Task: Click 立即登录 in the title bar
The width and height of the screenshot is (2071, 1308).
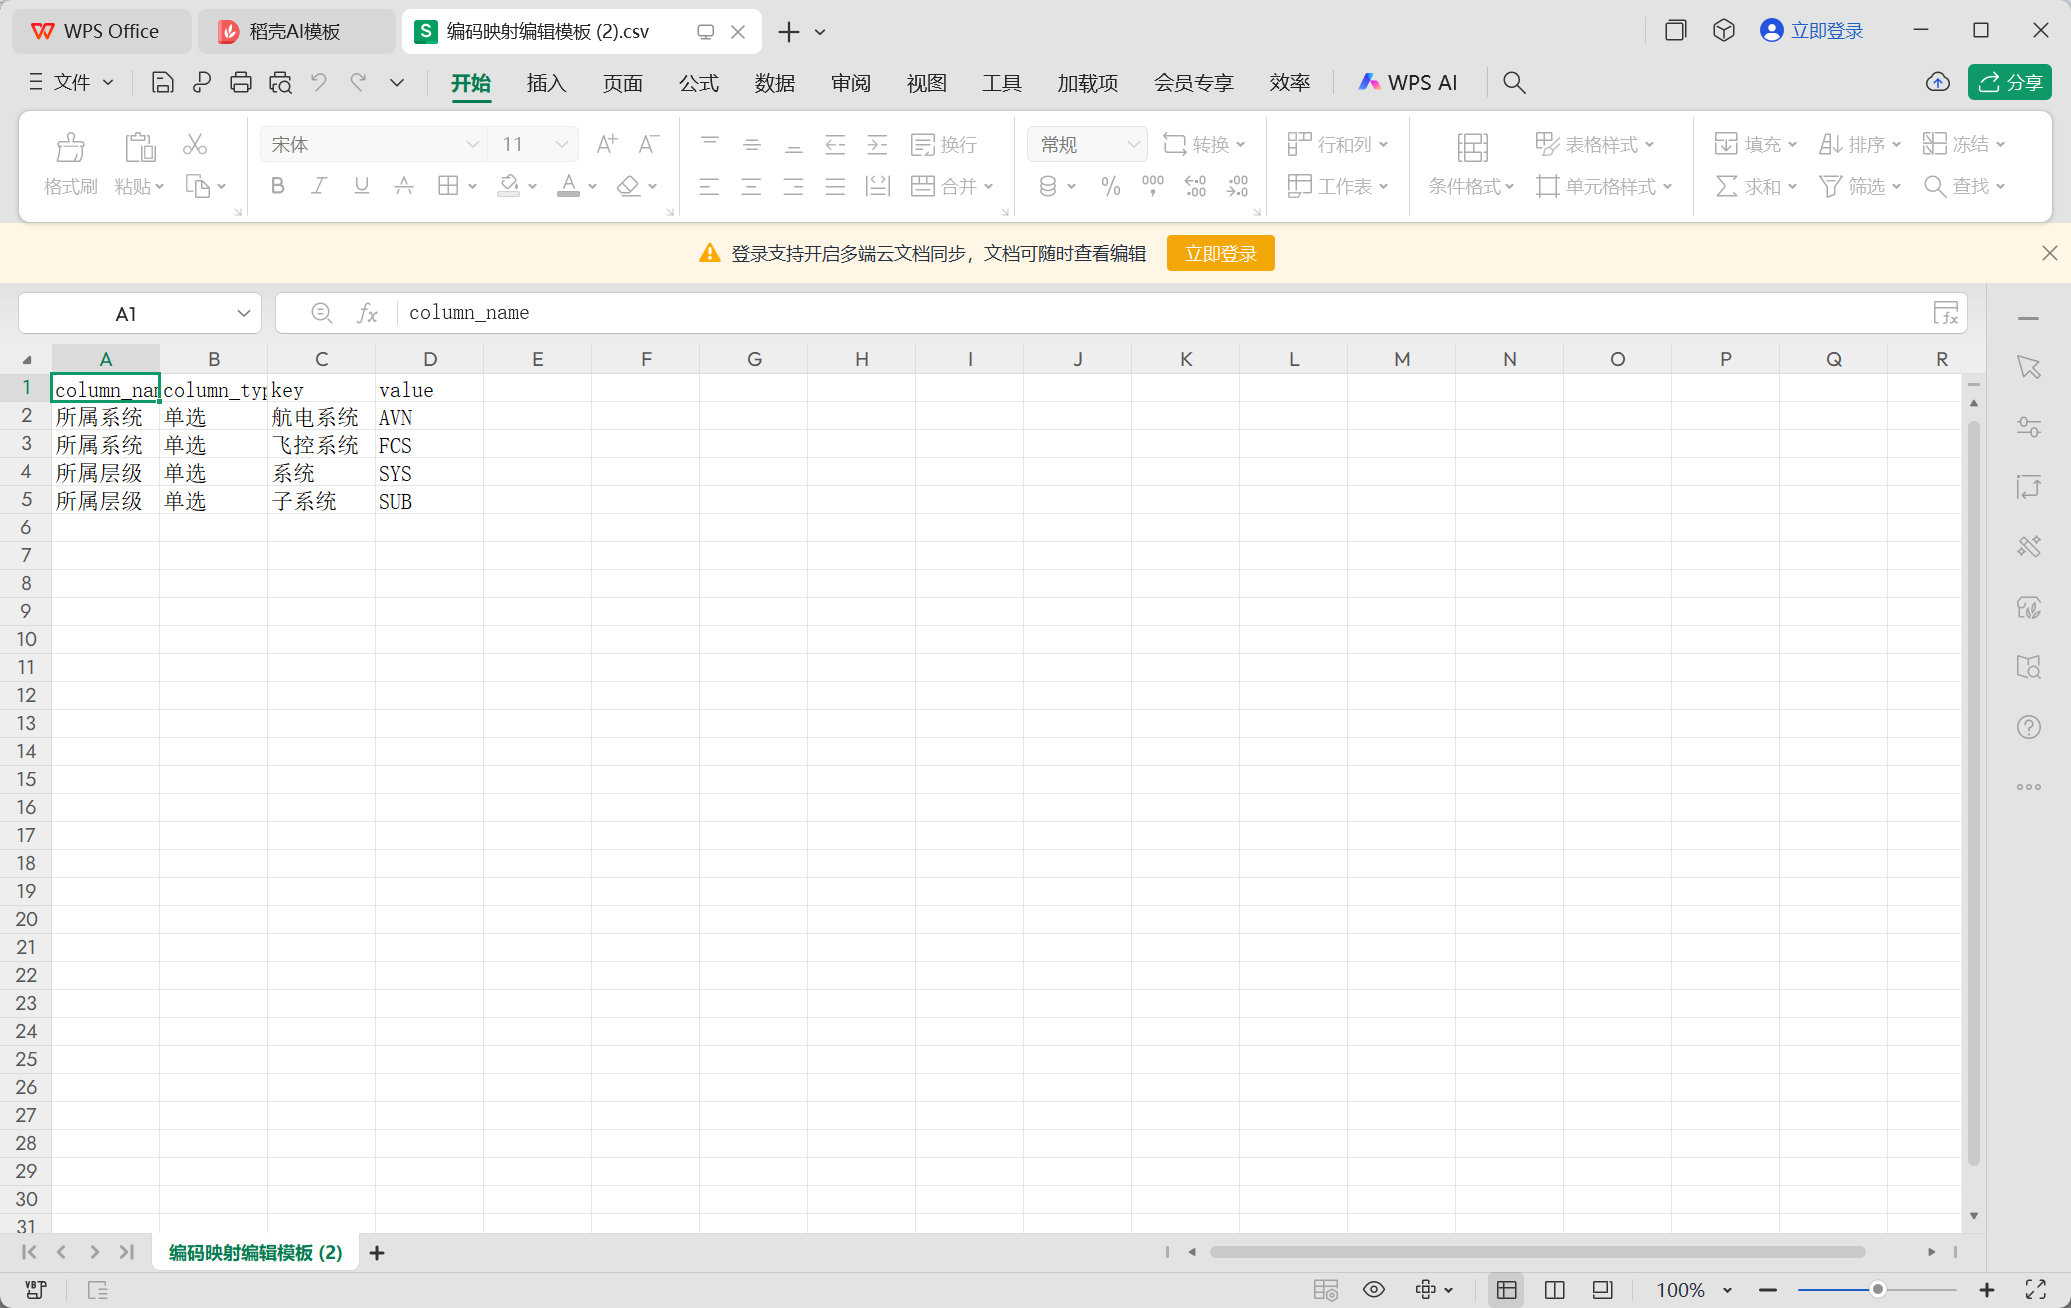Action: coord(1812,31)
